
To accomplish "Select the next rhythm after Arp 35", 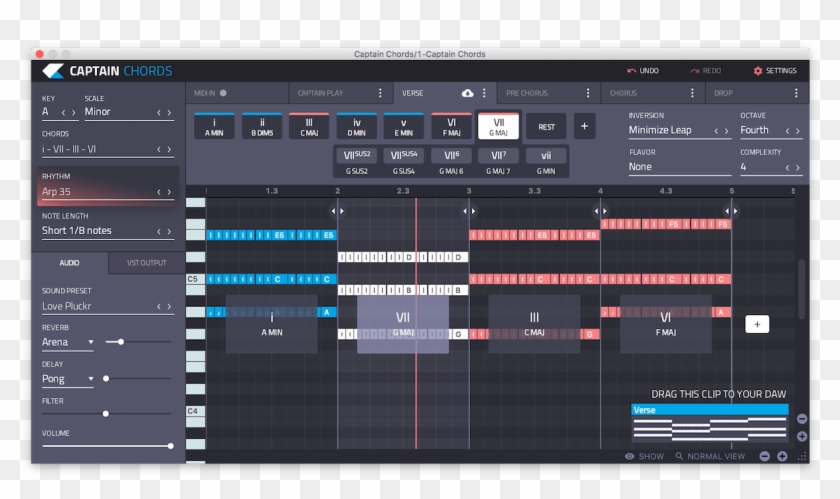I will coord(169,192).
